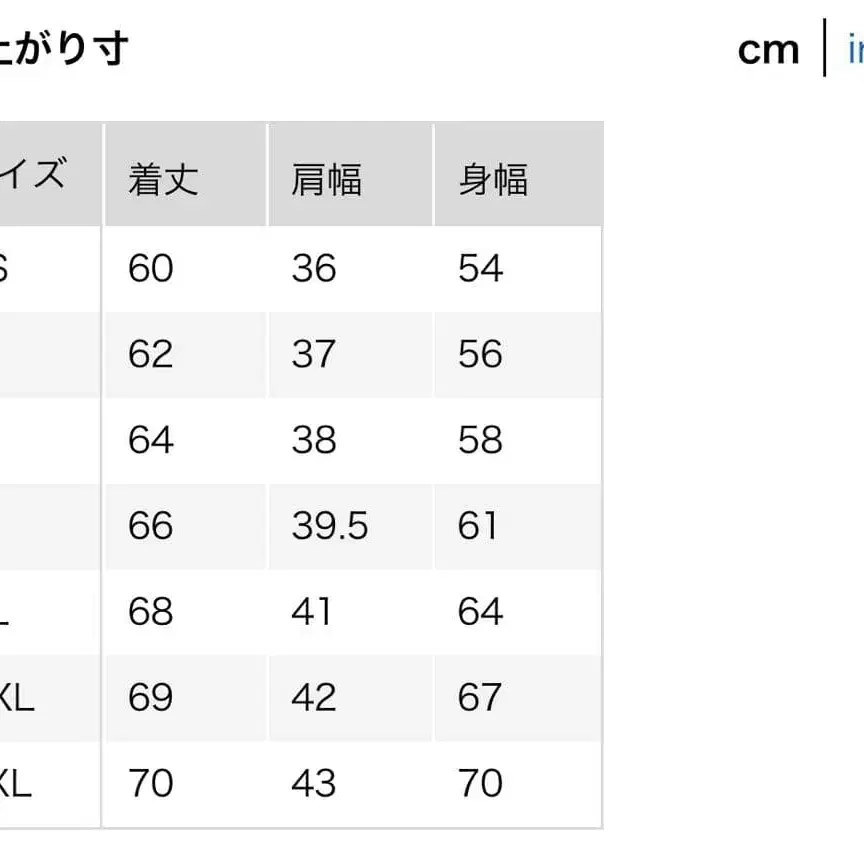
Task: Click the cell showing 68 length
Action: 149,612
